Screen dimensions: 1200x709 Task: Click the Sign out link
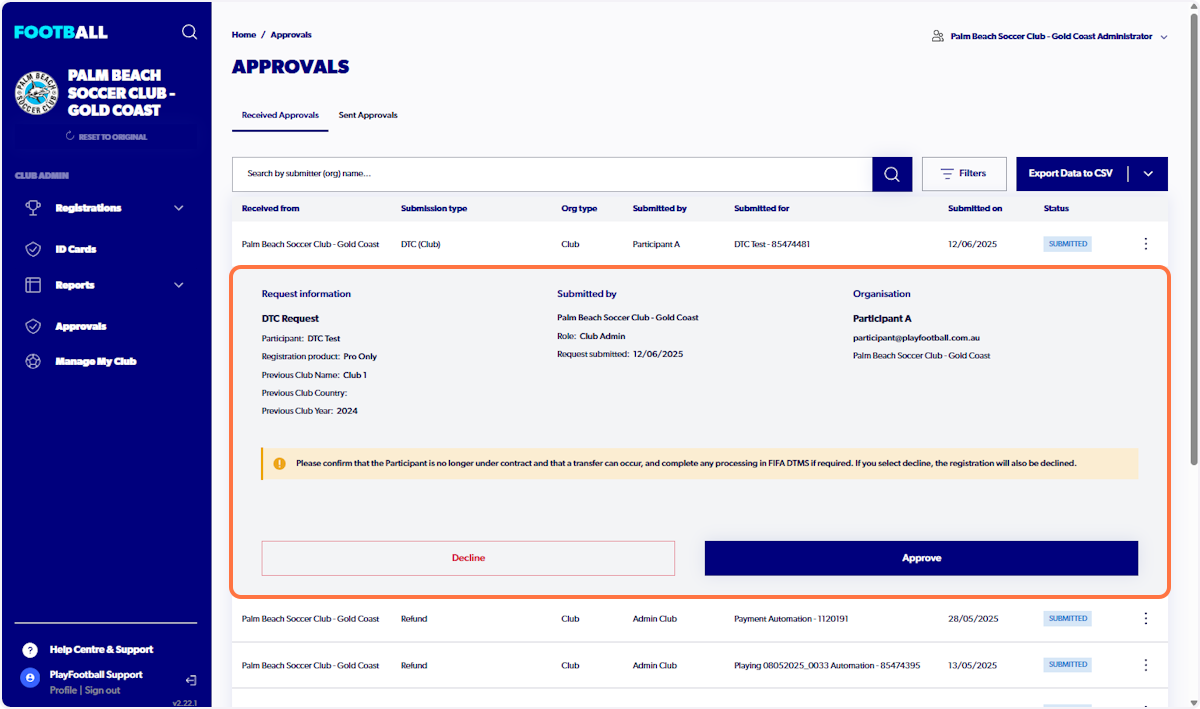pyautogui.click(x=102, y=690)
